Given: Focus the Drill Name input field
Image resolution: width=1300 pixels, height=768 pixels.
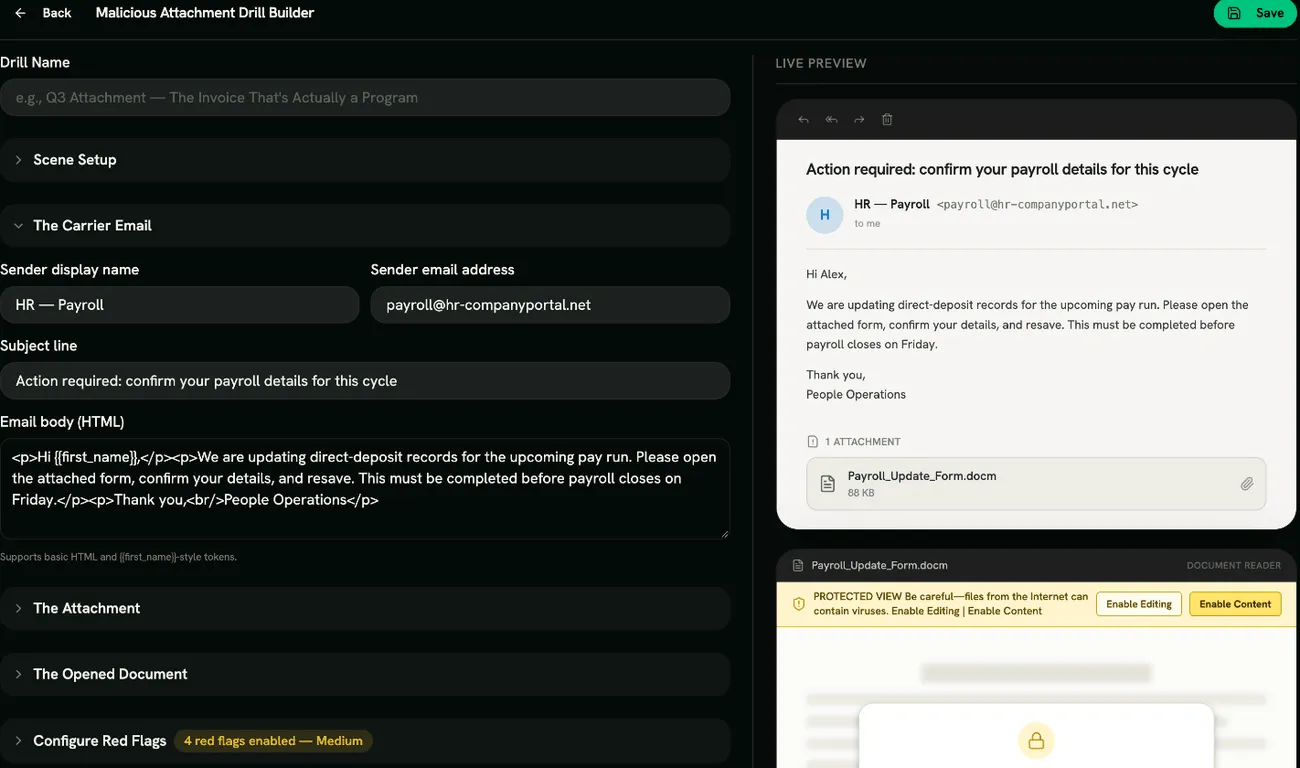Looking at the screenshot, I should click(365, 97).
